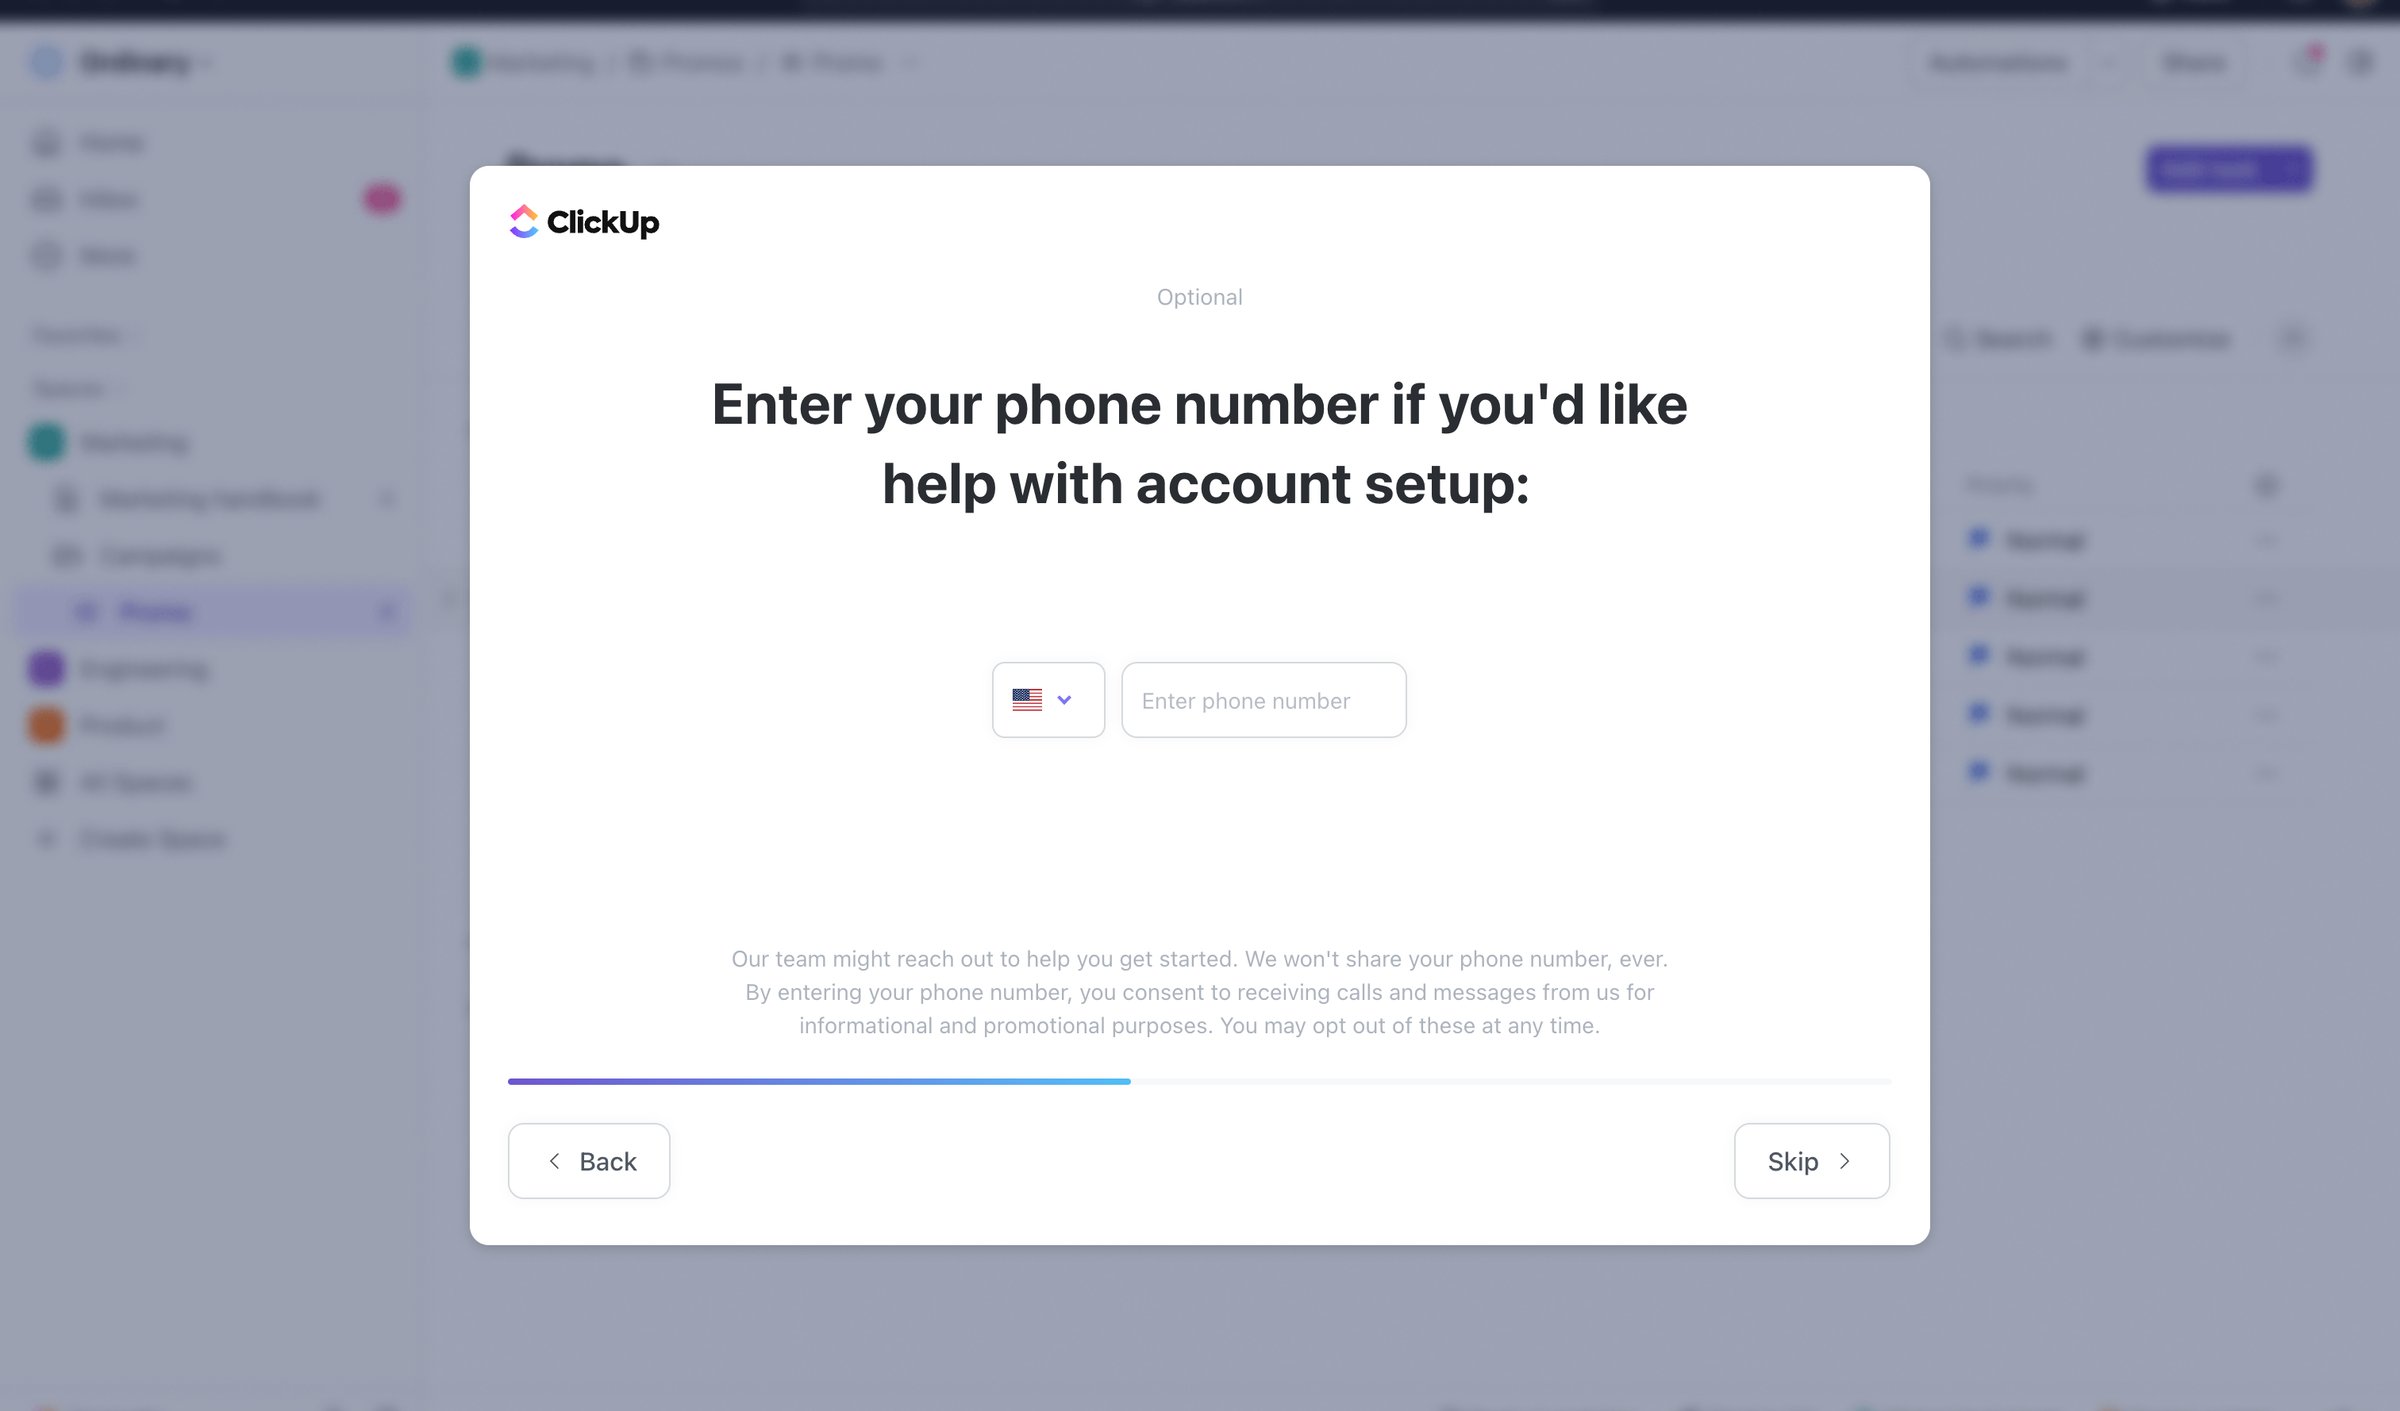The height and width of the screenshot is (1411, 2400).
Task: Click the blurred purple Add Task button
Action: (x=2229, y=169)
